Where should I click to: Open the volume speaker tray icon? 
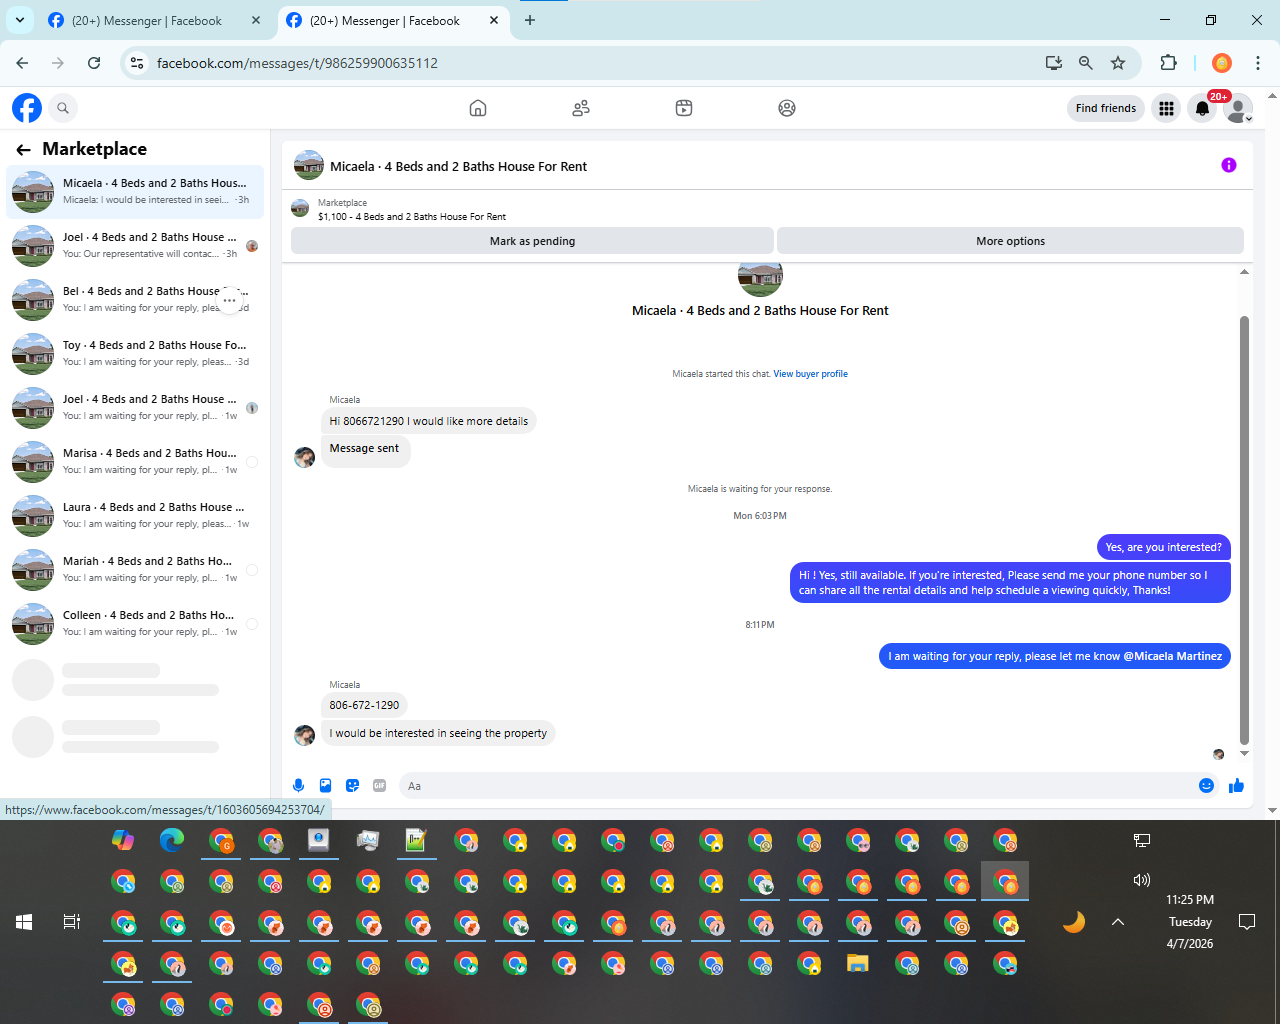point(1142,880)
